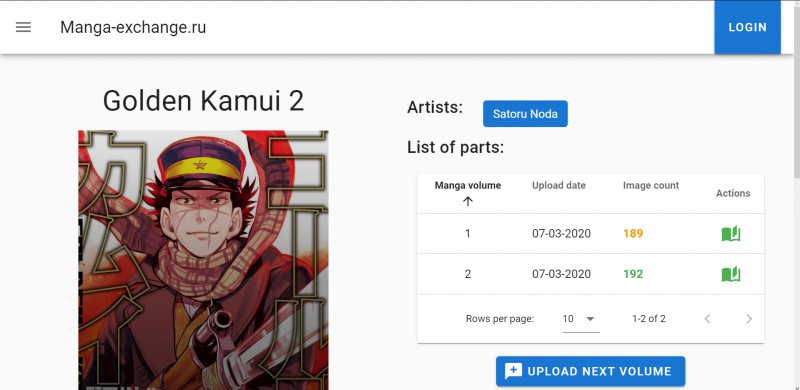This screenshot has height=390, width=800.
Task: Sort the table by the Manga volume header
Action: point(468,185)
